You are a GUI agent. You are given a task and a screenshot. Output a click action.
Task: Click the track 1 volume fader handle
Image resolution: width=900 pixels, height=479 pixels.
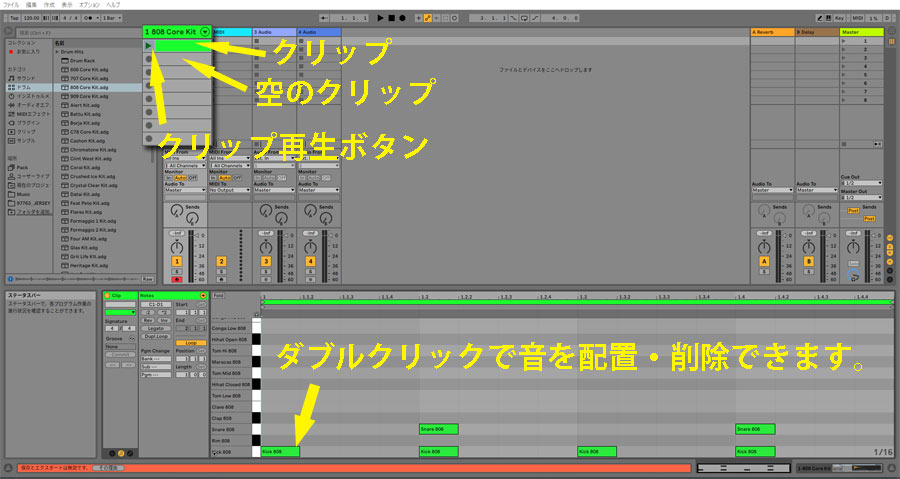coord(197,235)
